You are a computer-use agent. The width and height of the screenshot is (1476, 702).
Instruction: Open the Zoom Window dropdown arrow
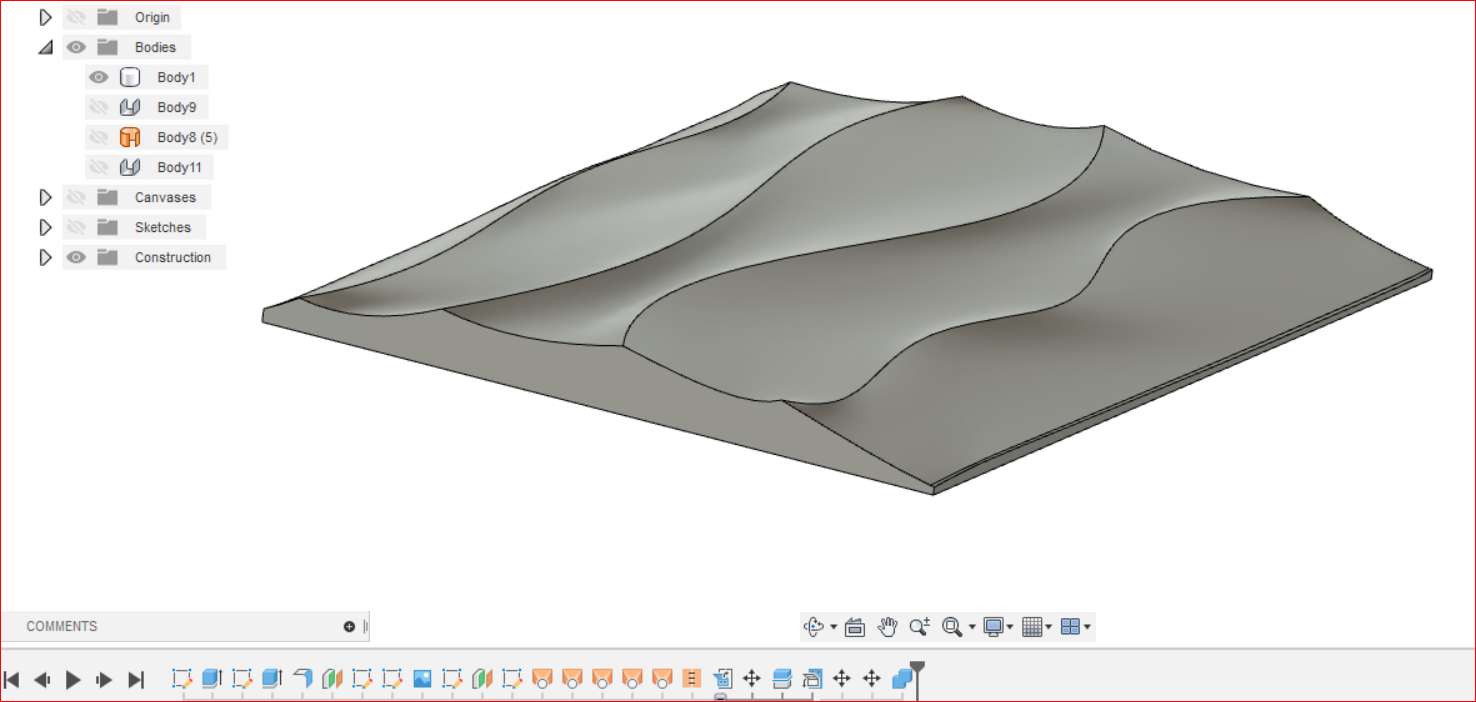[x=972, y=628]
